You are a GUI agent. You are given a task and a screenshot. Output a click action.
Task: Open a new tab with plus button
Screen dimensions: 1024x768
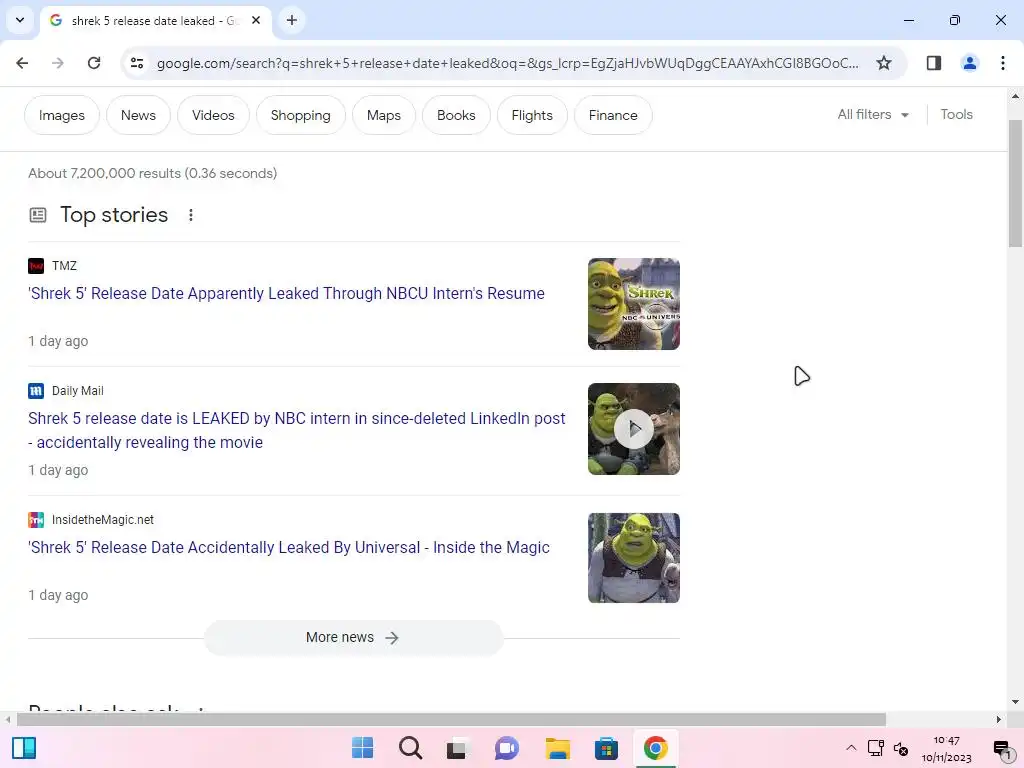(292, 20)
